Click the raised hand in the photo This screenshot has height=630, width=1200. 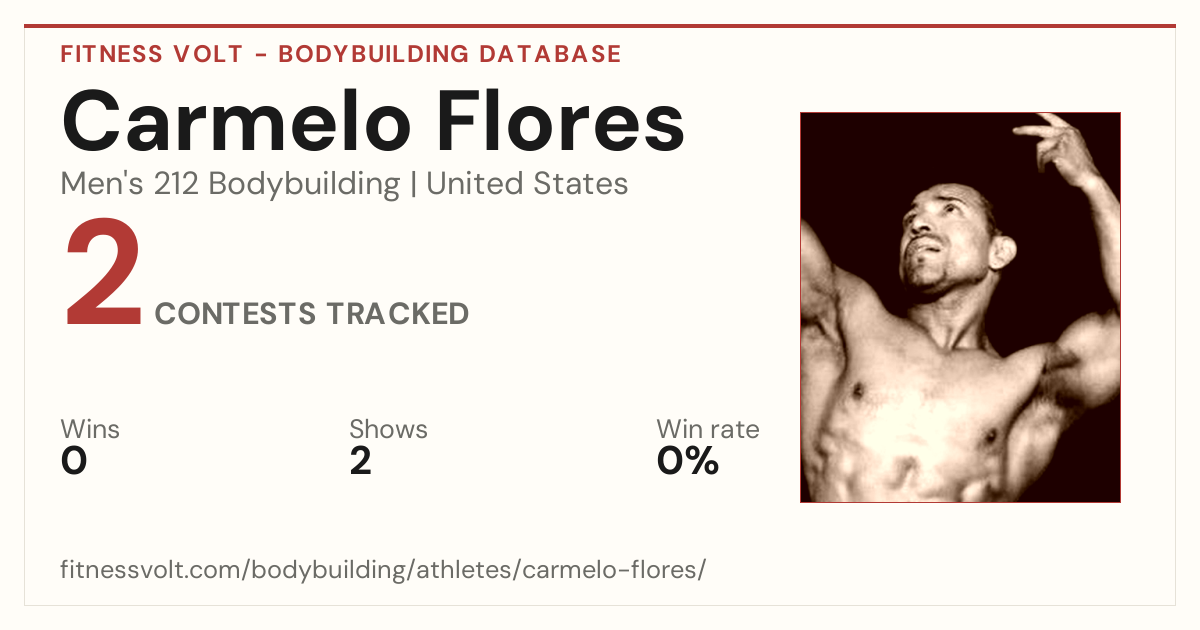click(x=1058, y=145)
